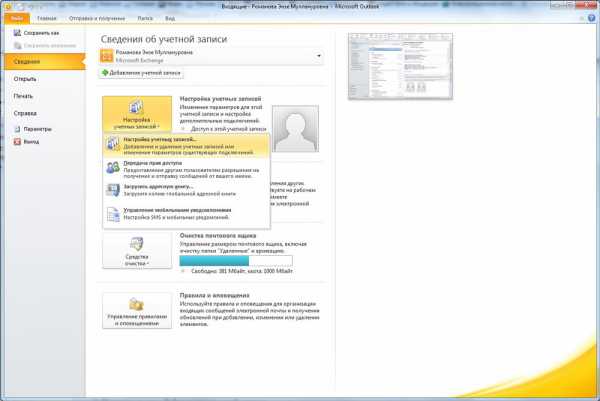This screenshot has width=600, height=401.
Task: Open Управление правилами и оповещениями
Action: pyautogui.click(x=137, y=311)
